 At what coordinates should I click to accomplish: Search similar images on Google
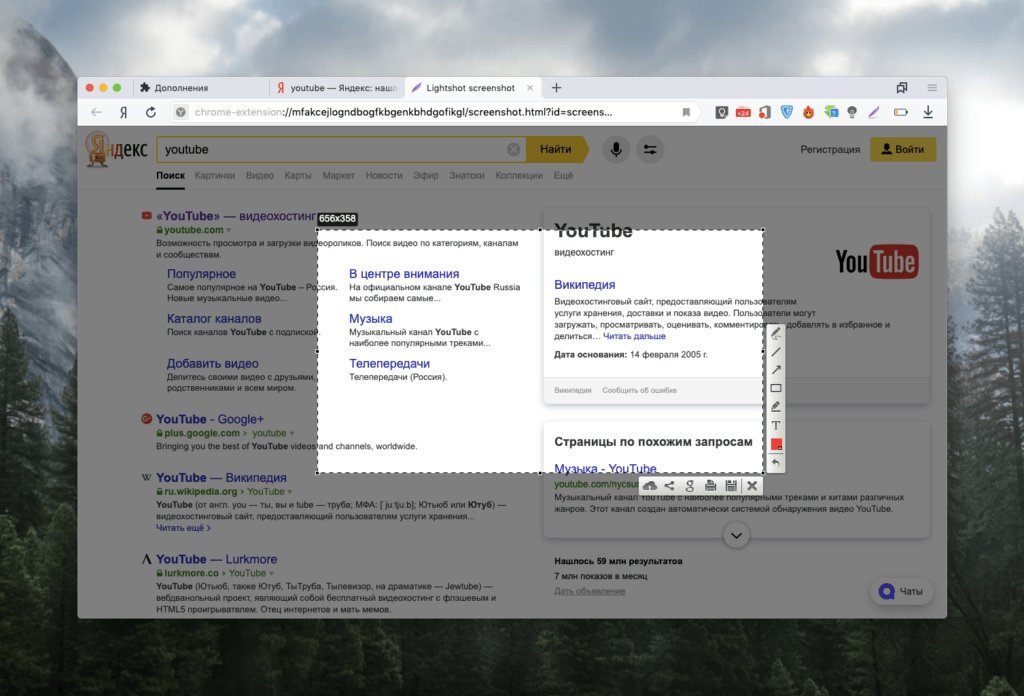tap(690, 486)
